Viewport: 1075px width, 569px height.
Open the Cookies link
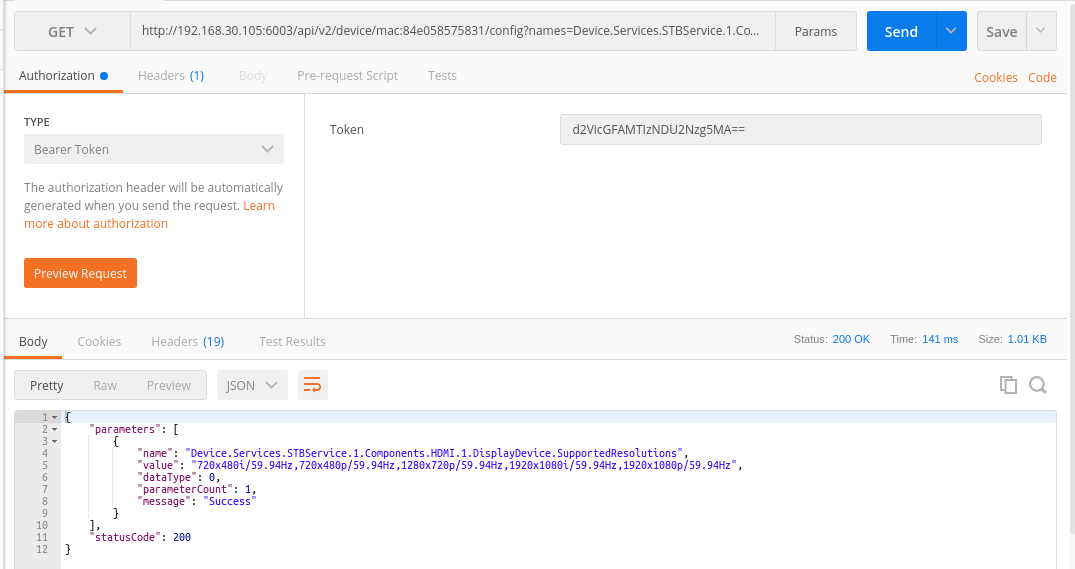pyautogui.click(x=995, y=77)
